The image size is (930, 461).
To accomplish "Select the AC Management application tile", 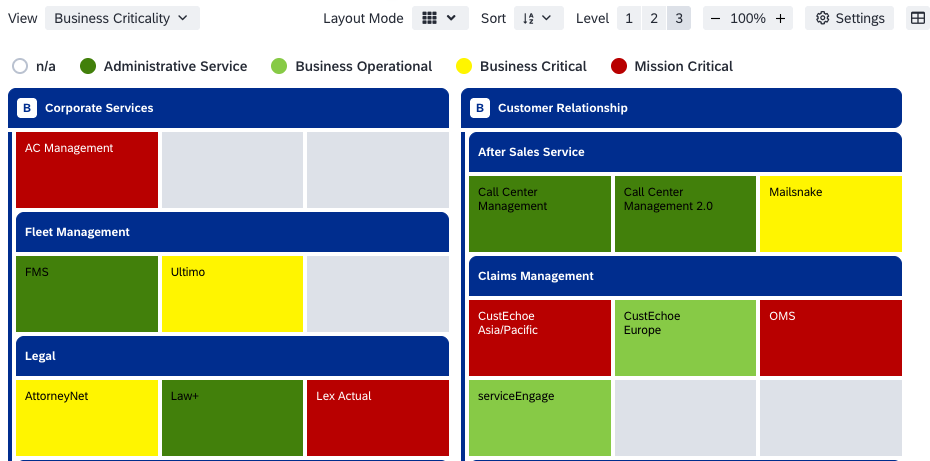I will tap(87, 170).
